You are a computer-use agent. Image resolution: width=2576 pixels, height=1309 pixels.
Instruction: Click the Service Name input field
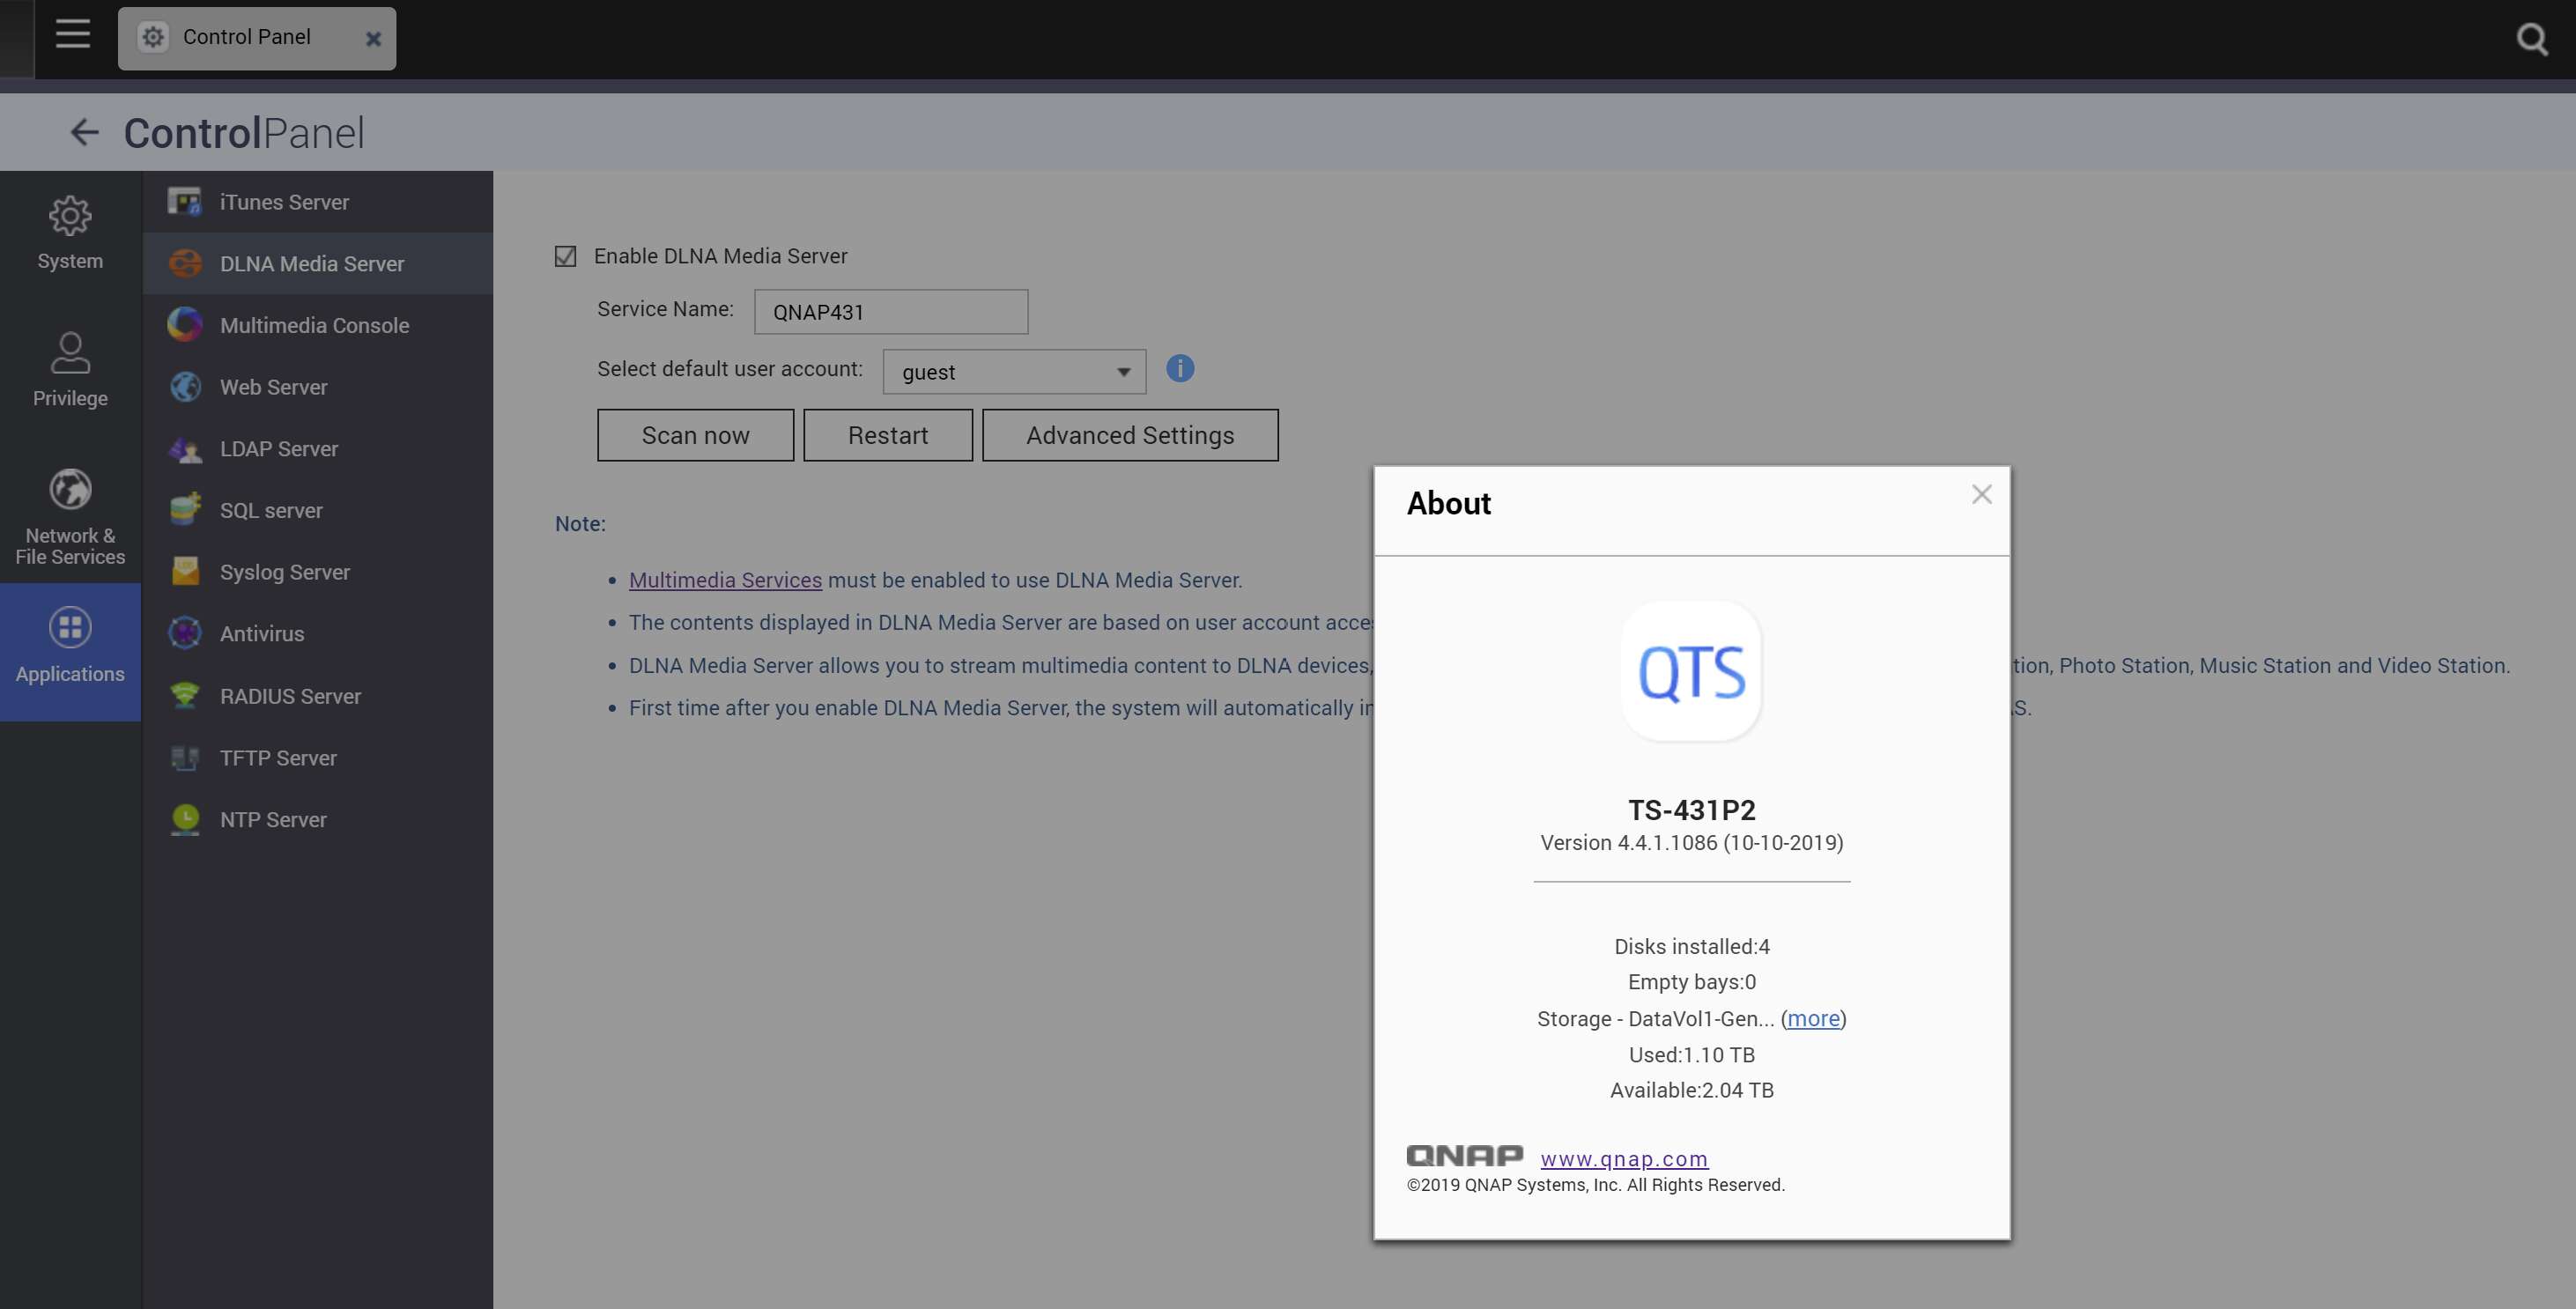tap(890, 312)
